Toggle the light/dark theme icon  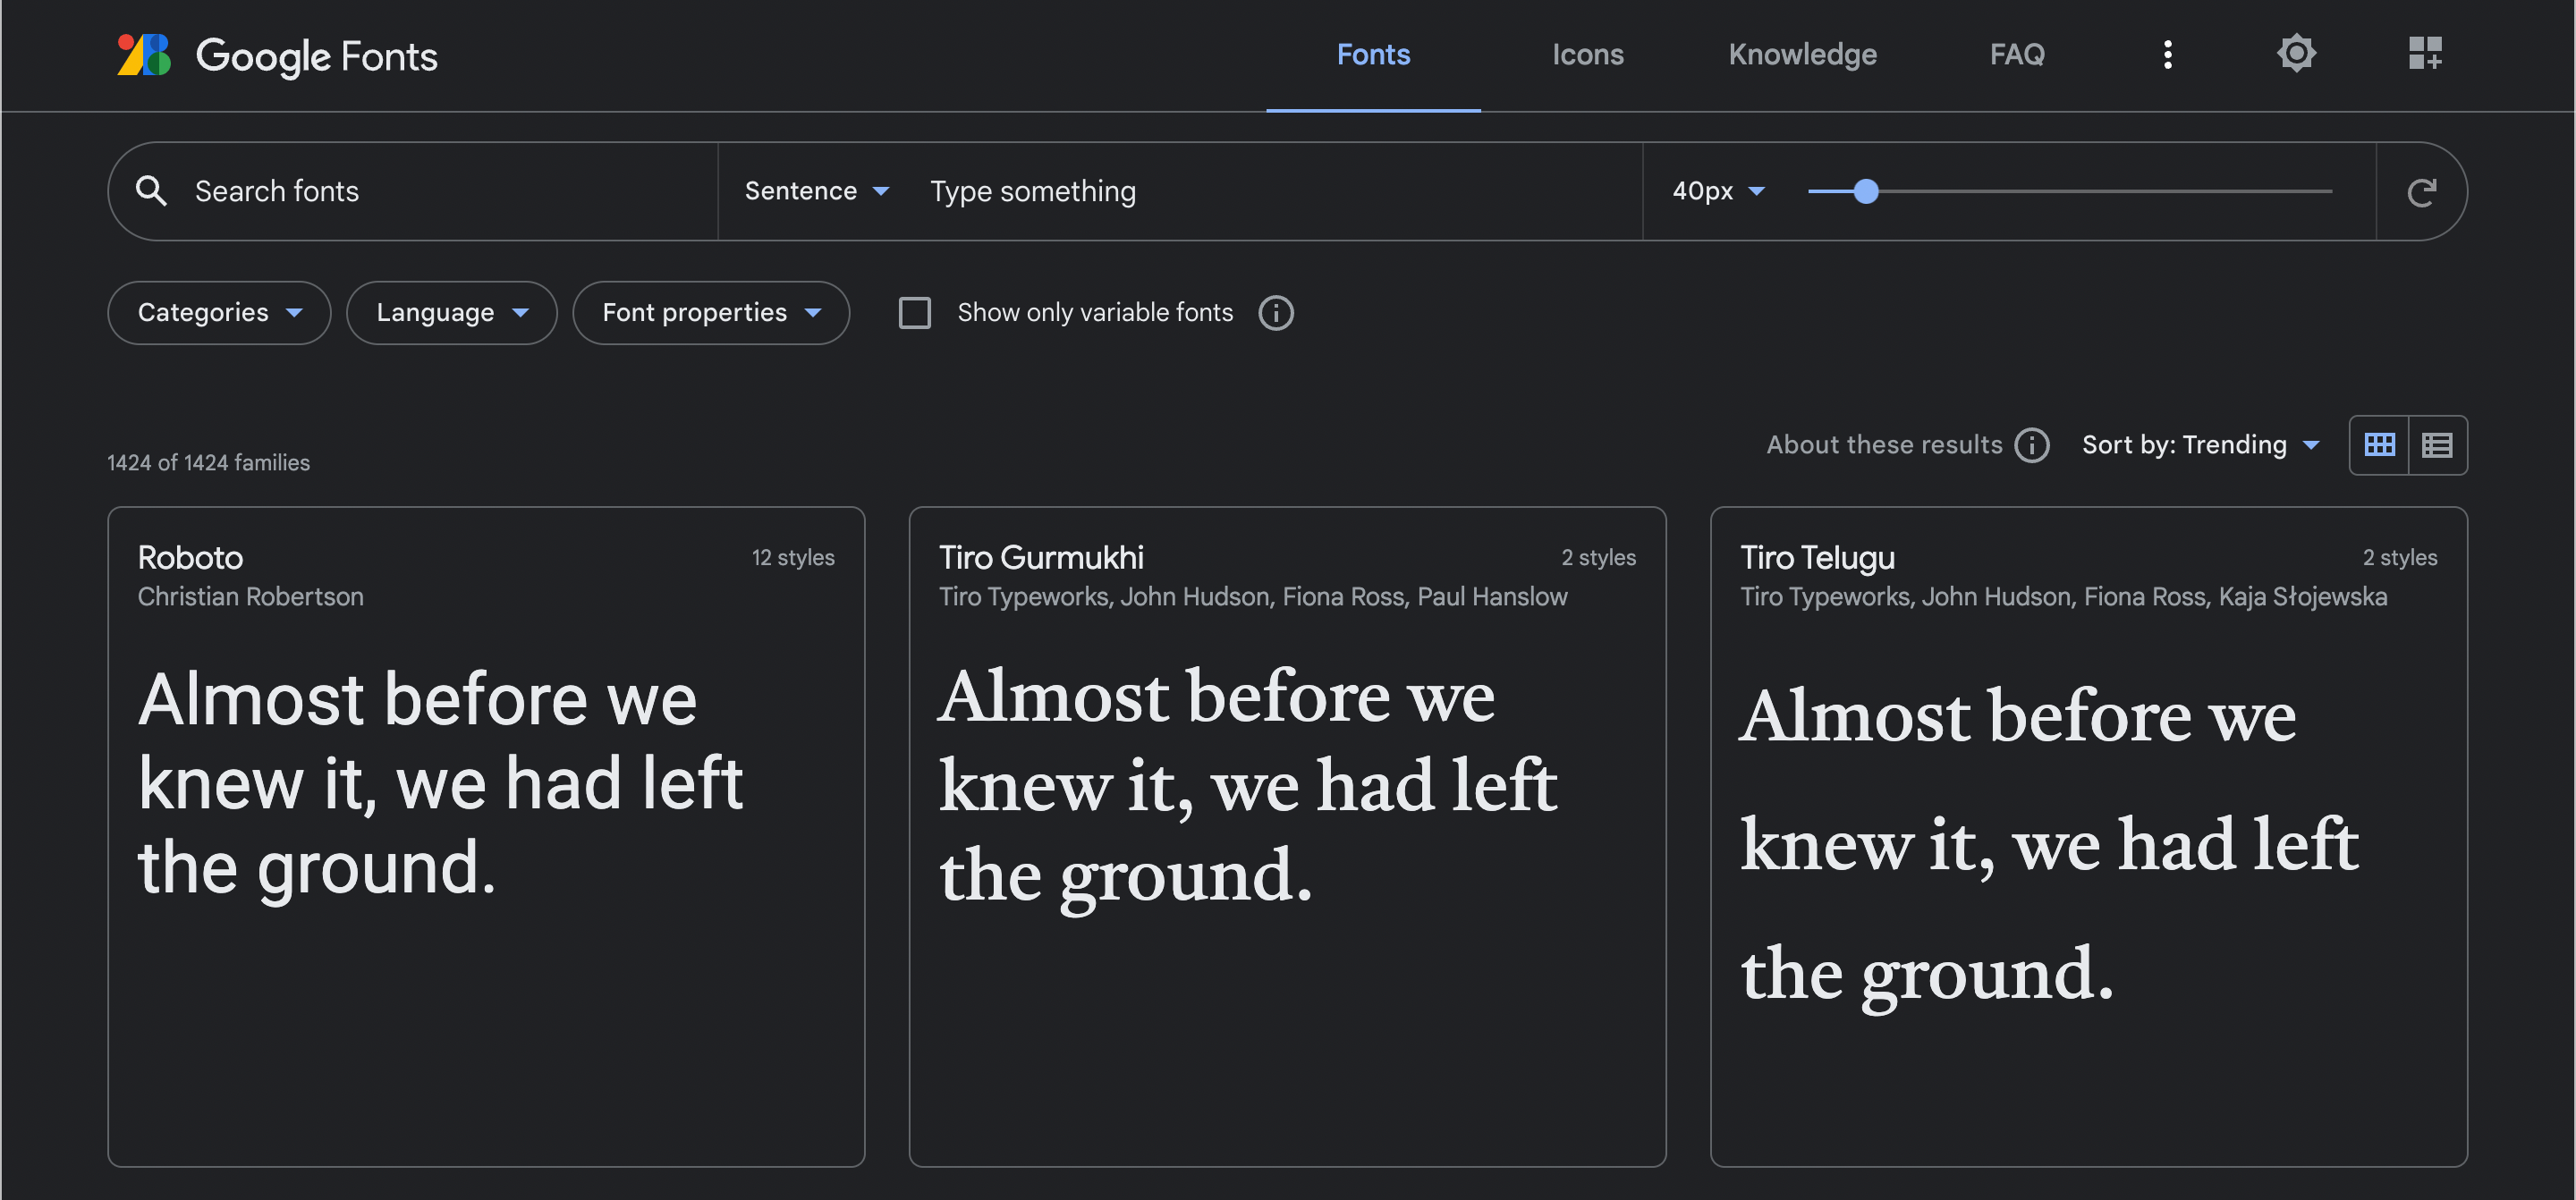coord(2296,54)
